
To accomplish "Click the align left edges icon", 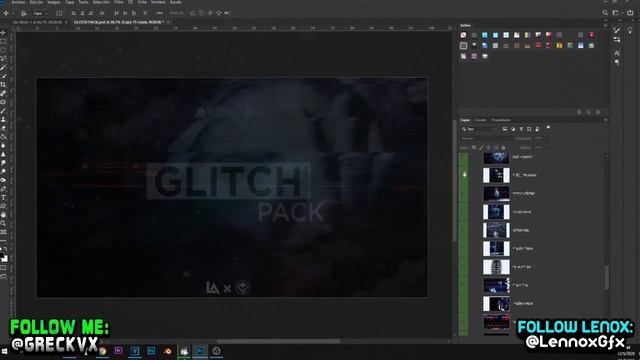I will pyautogui.click(x=74, y=13).
